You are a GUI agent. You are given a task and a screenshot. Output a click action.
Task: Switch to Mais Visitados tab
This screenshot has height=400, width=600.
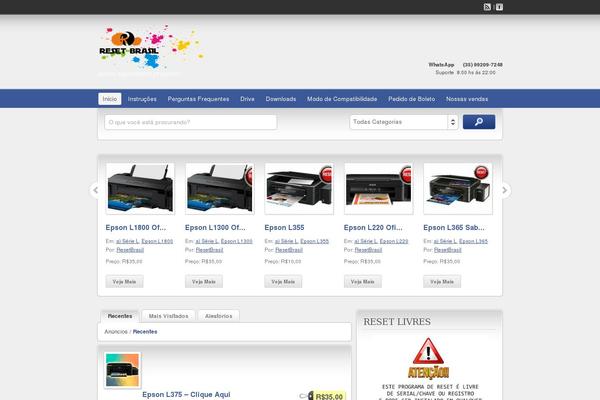168,316
